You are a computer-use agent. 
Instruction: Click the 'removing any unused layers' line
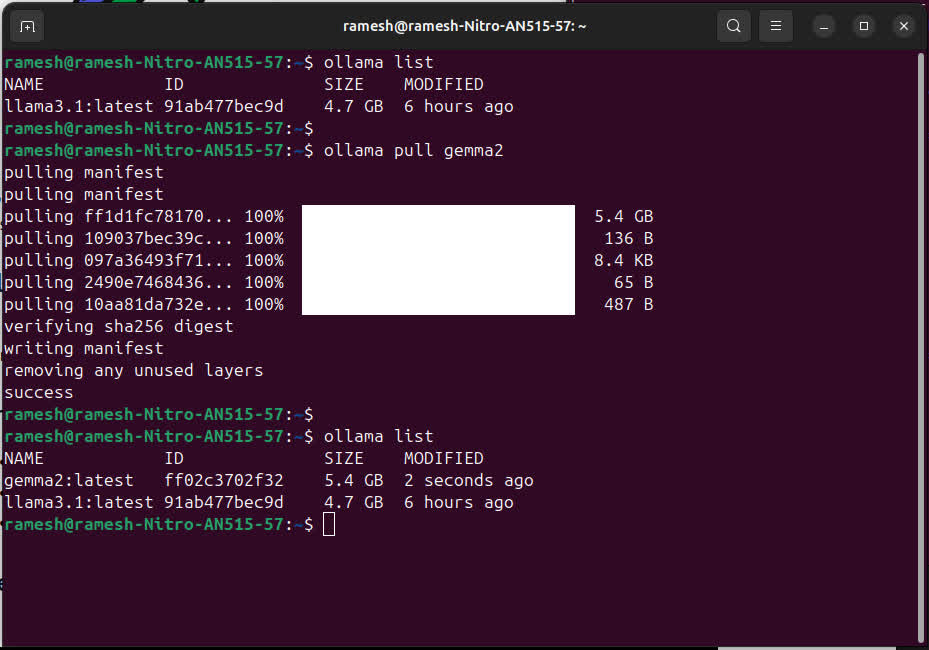point(133,370)
